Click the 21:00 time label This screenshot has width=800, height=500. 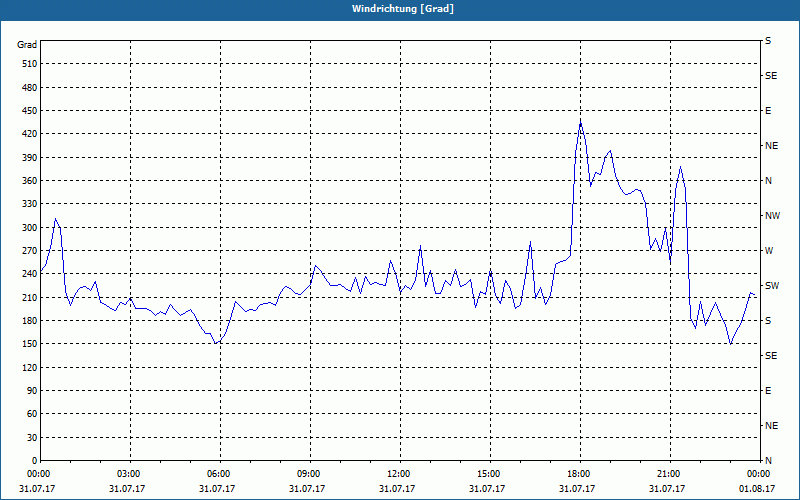coord(670,473)
